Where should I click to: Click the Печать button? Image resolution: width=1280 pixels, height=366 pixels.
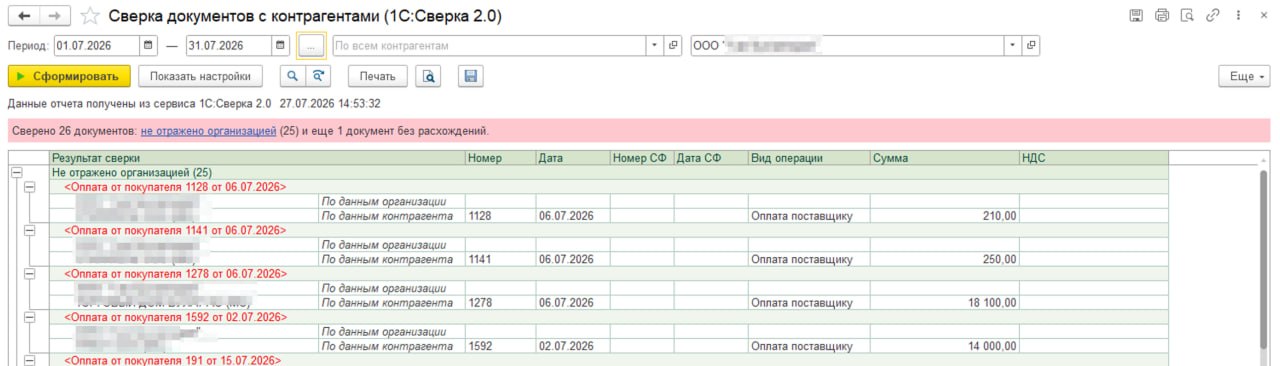tap(377, 77)
